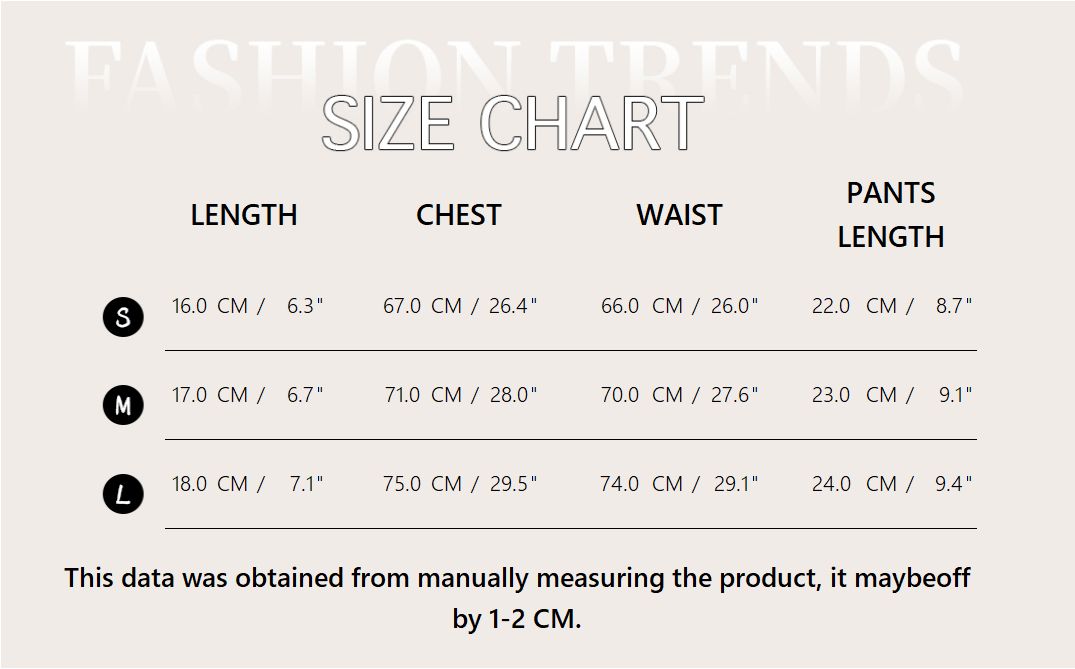Click the S size badge icon
This screenshot has height=669, width=1075.
click(123, 318)
